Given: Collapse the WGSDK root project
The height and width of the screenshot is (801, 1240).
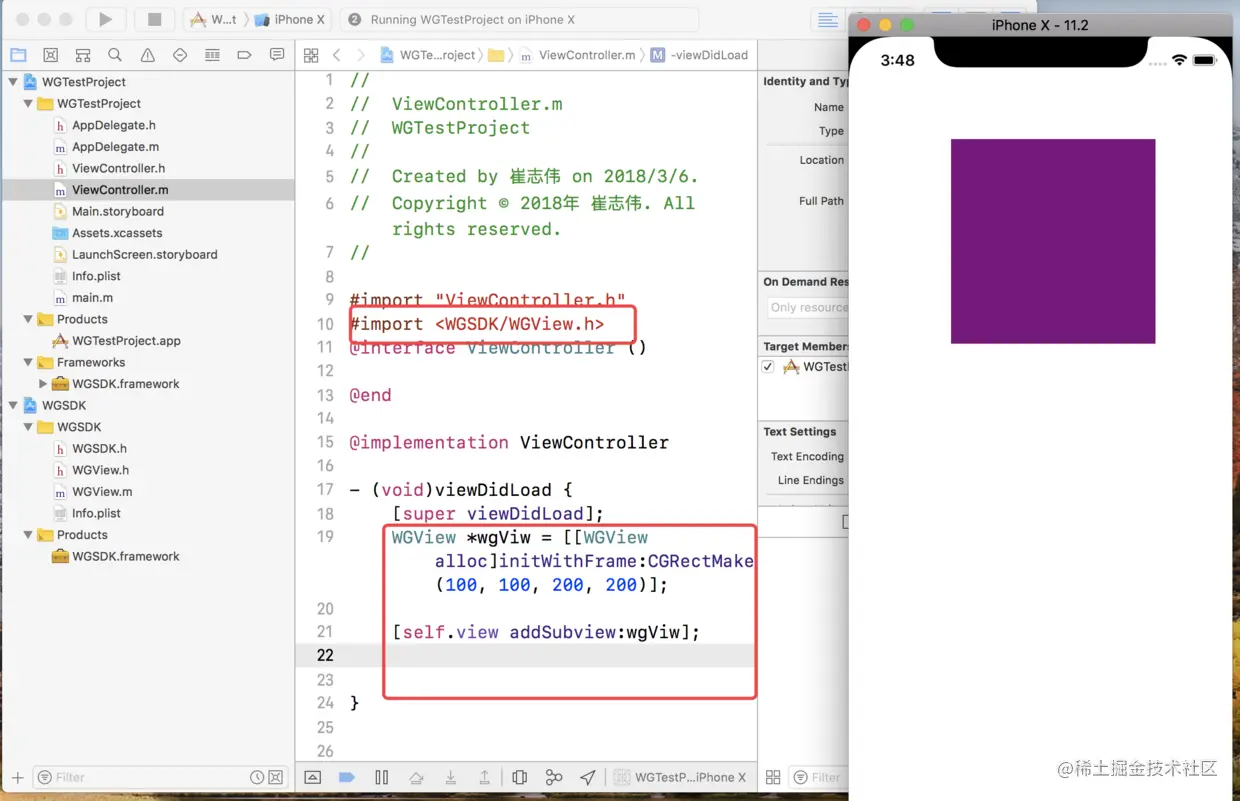Looking at the screenshot, I should pyautogui.click(x=13, y=406).
